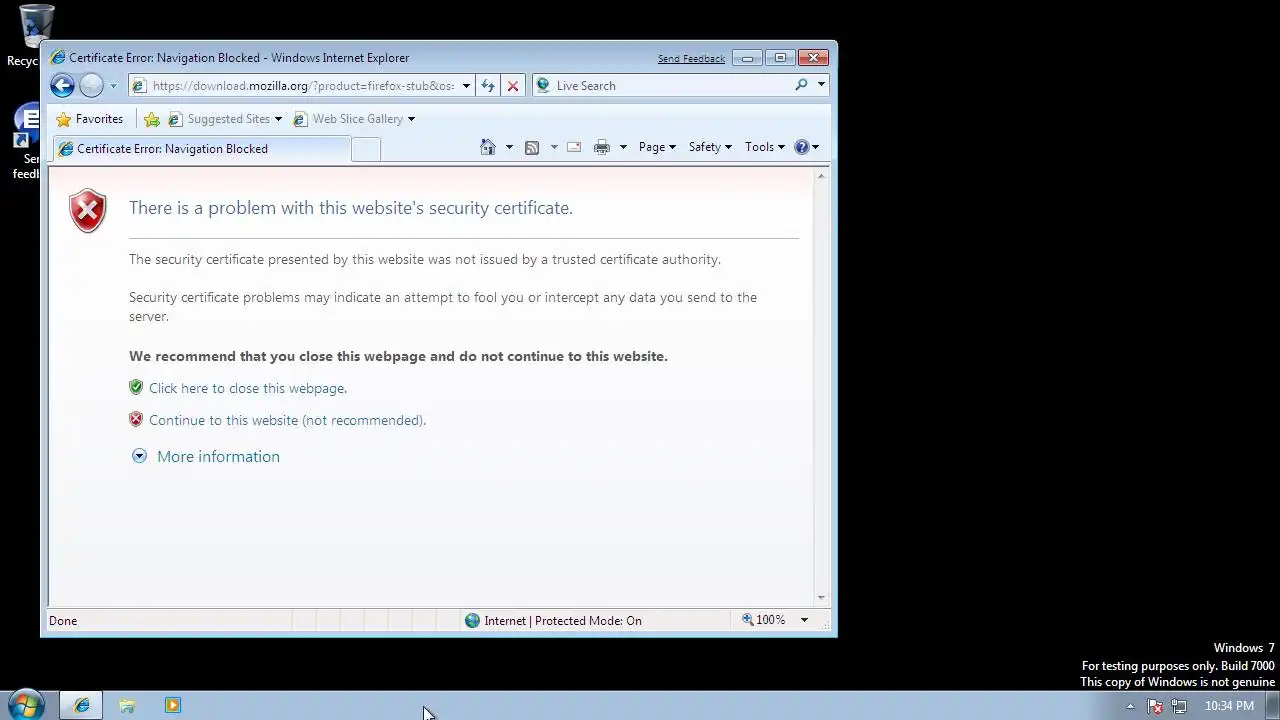This screenshot has height=720, width=1280.
Task: Click the network tray icon
Action: 1179,706
